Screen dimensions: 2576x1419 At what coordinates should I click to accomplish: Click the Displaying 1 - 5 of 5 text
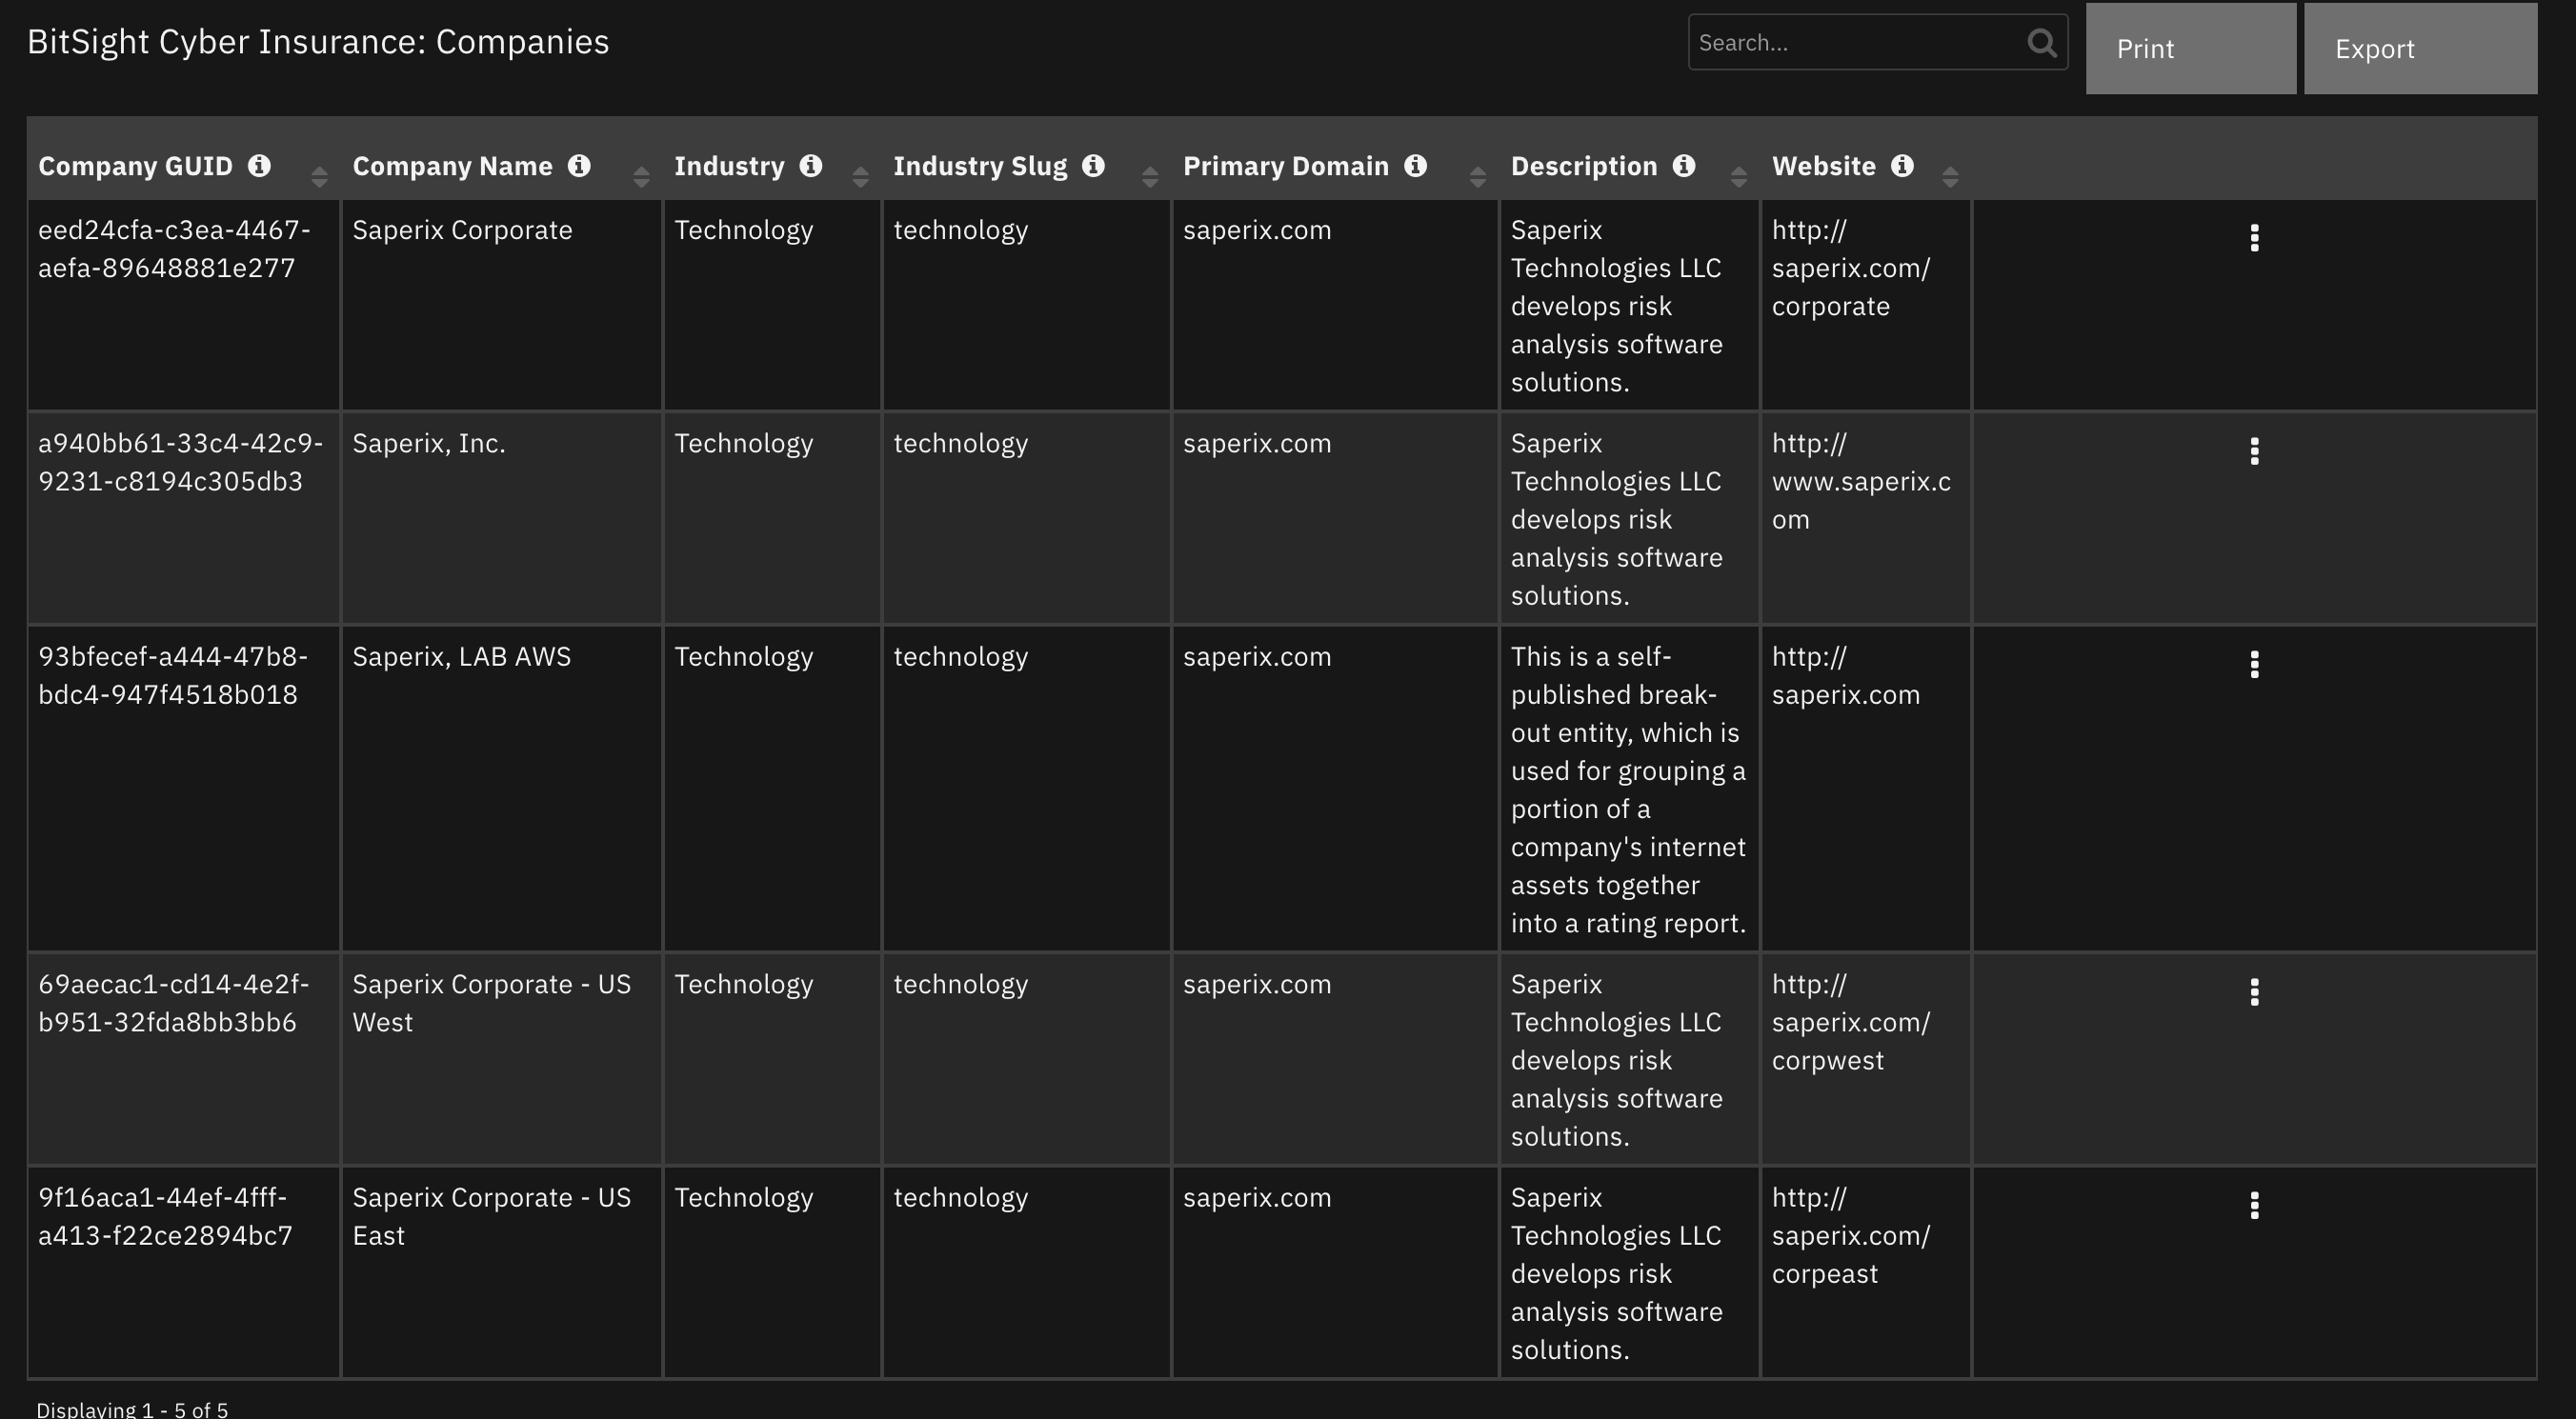132,1409
